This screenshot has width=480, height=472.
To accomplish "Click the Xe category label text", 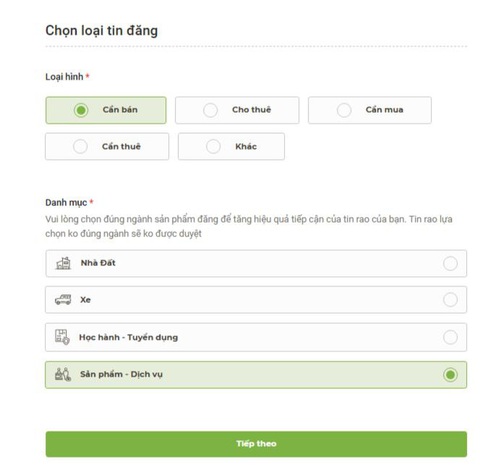I will (x=86, y=300).
